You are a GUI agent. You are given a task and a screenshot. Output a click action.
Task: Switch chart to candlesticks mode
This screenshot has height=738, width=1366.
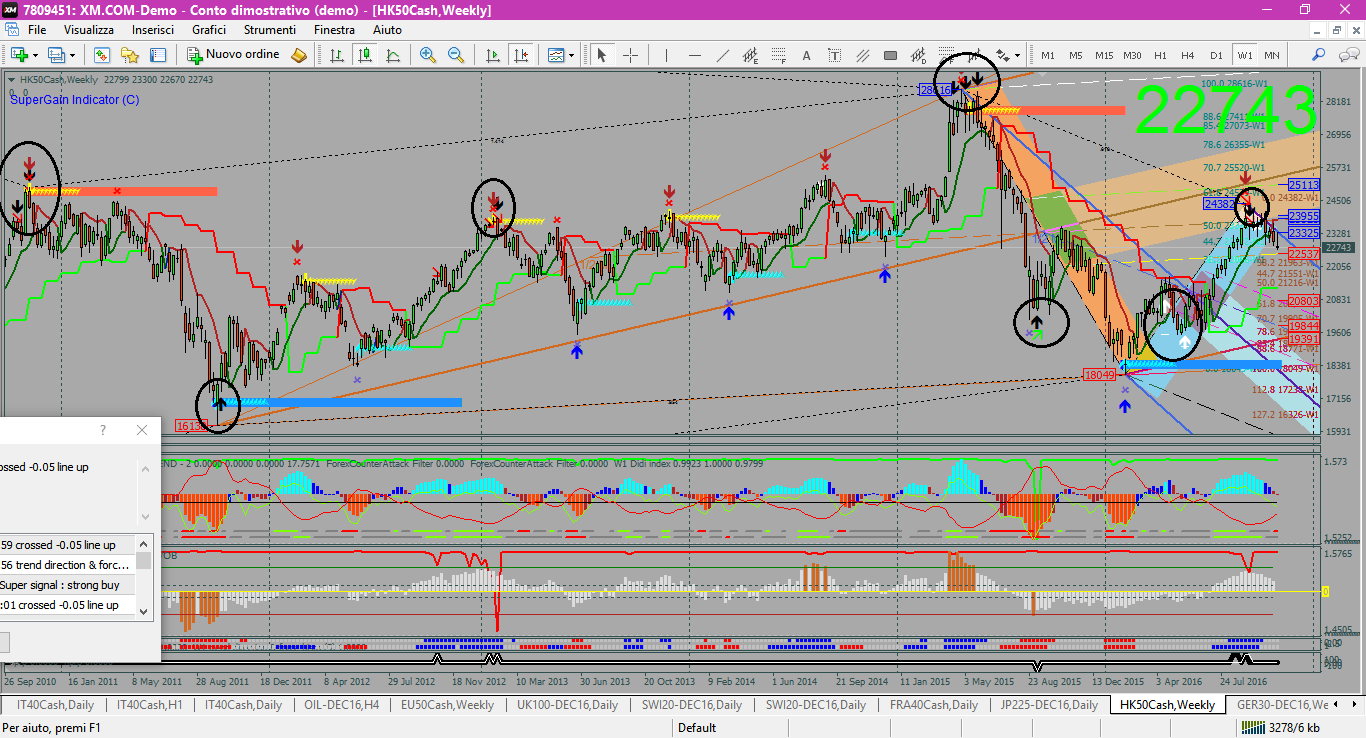coord(363,54)
